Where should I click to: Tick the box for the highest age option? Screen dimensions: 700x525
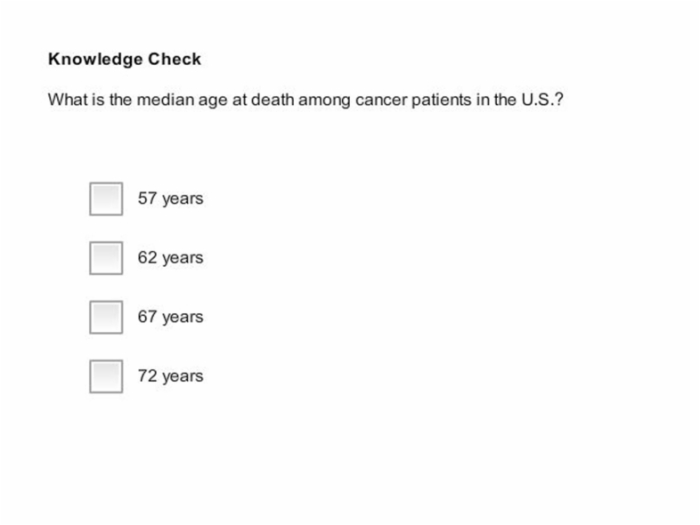[x=106, y=376]
